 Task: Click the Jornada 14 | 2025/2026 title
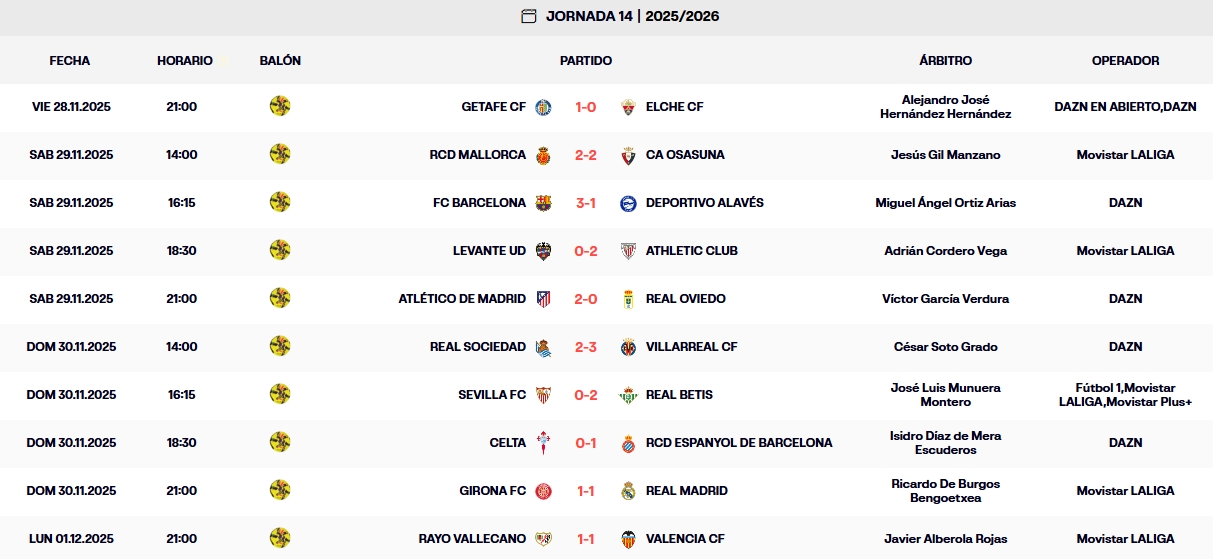(x=632, y=16)
